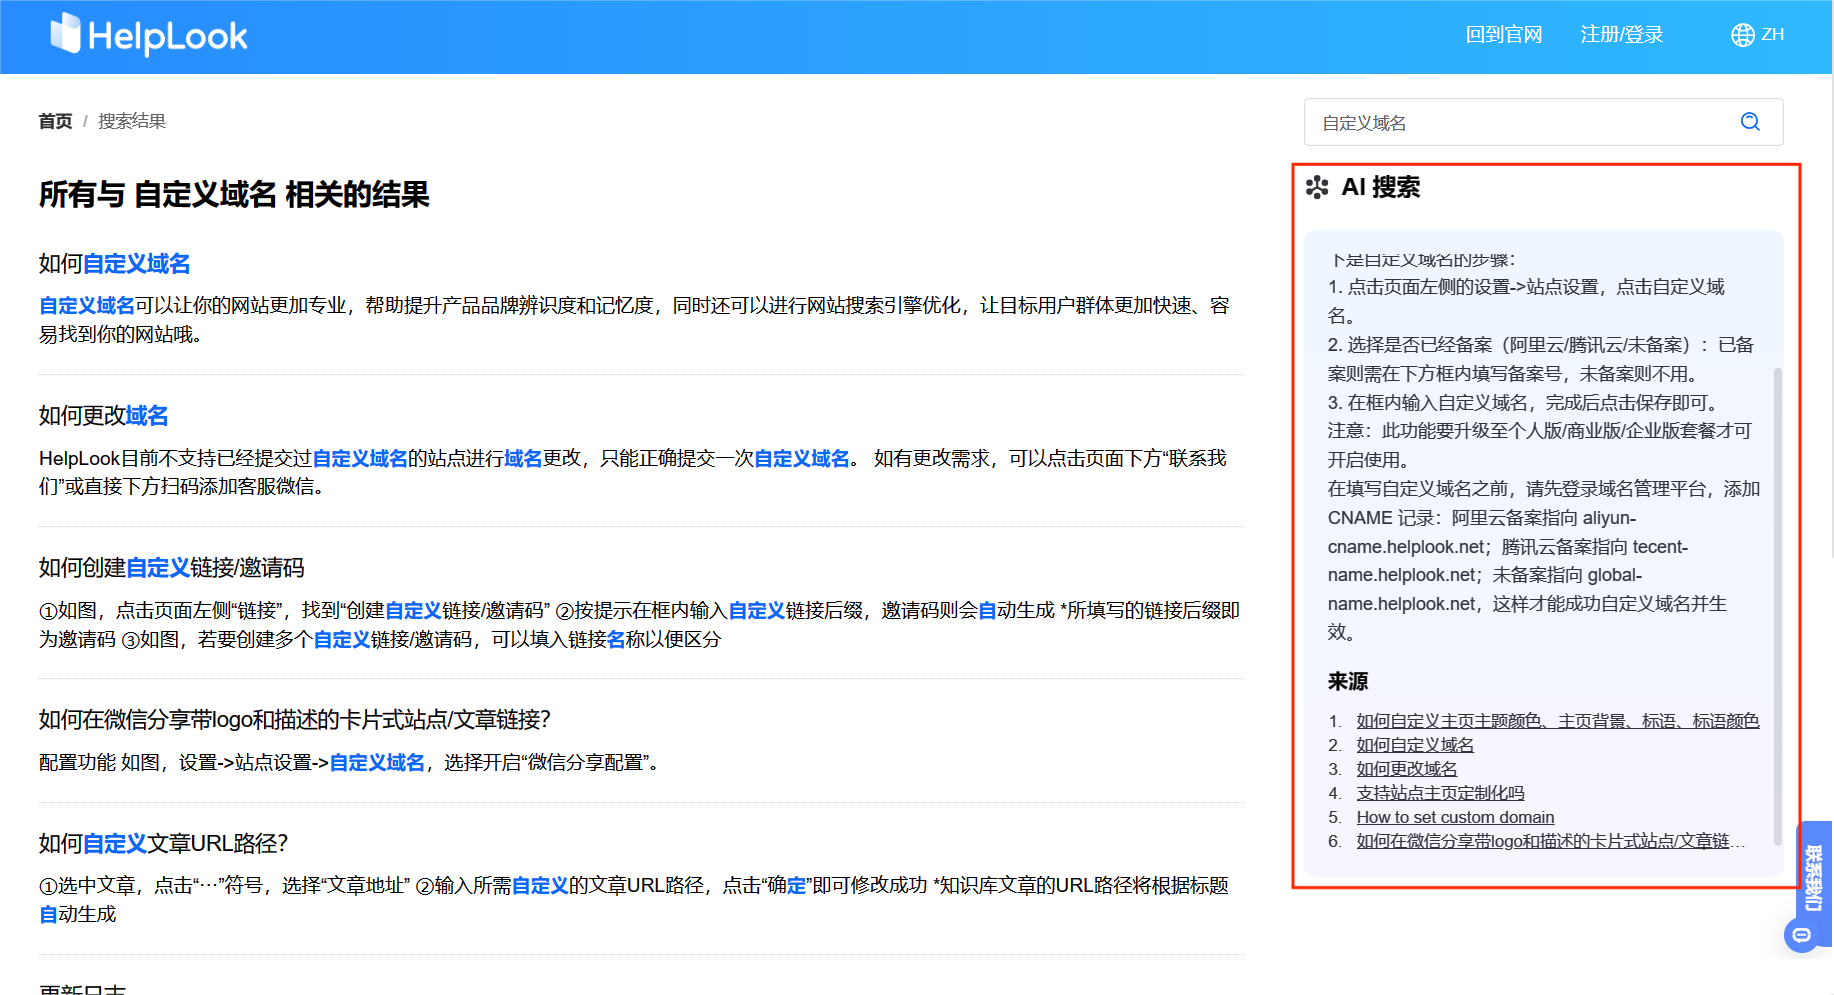This screenshot has width=1834, height=995.
Task: Click the 联系我们 side tab
Action: [1814, 877]
